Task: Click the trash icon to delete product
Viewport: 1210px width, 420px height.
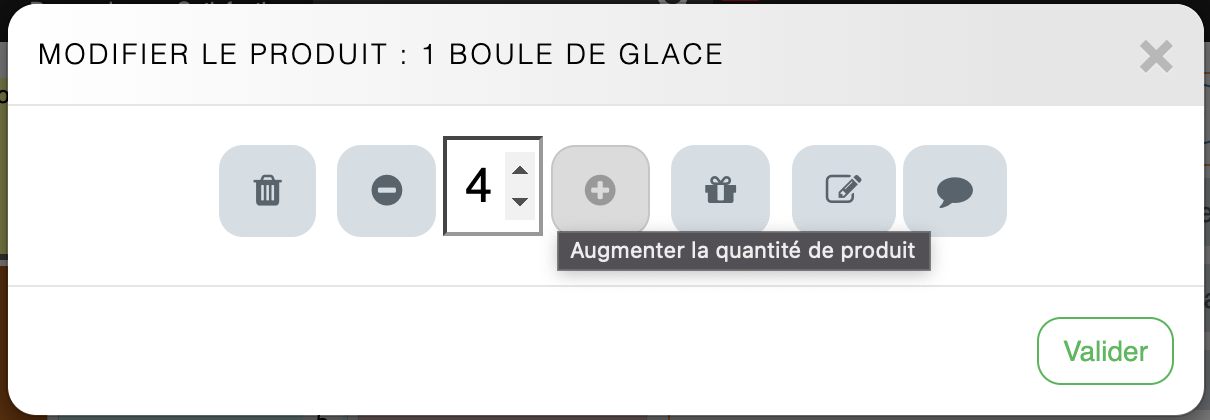Action: pos(267,191)
